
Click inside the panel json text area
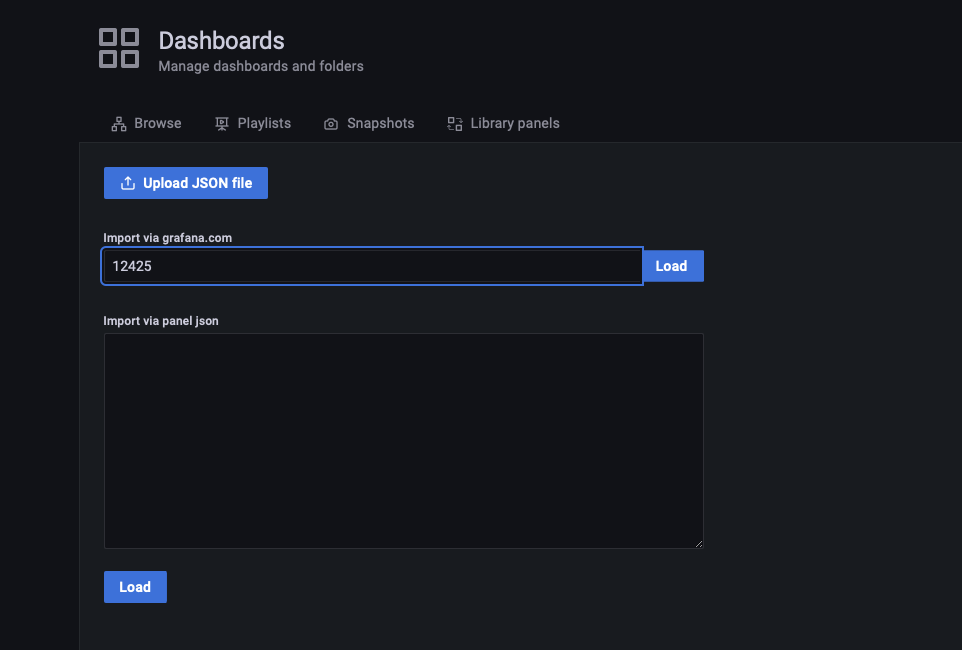point(403,440)
